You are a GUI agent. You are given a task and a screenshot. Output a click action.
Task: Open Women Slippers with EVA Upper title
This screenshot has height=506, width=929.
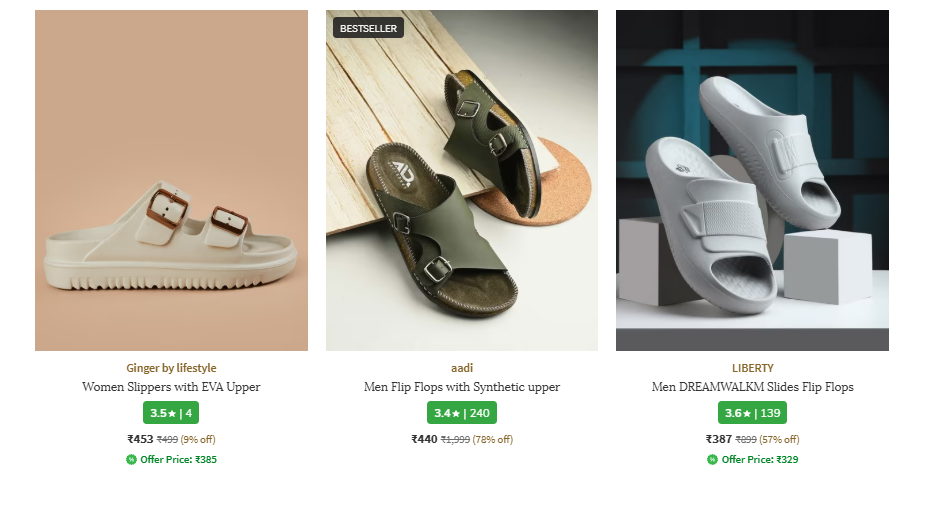coord(171,387)
